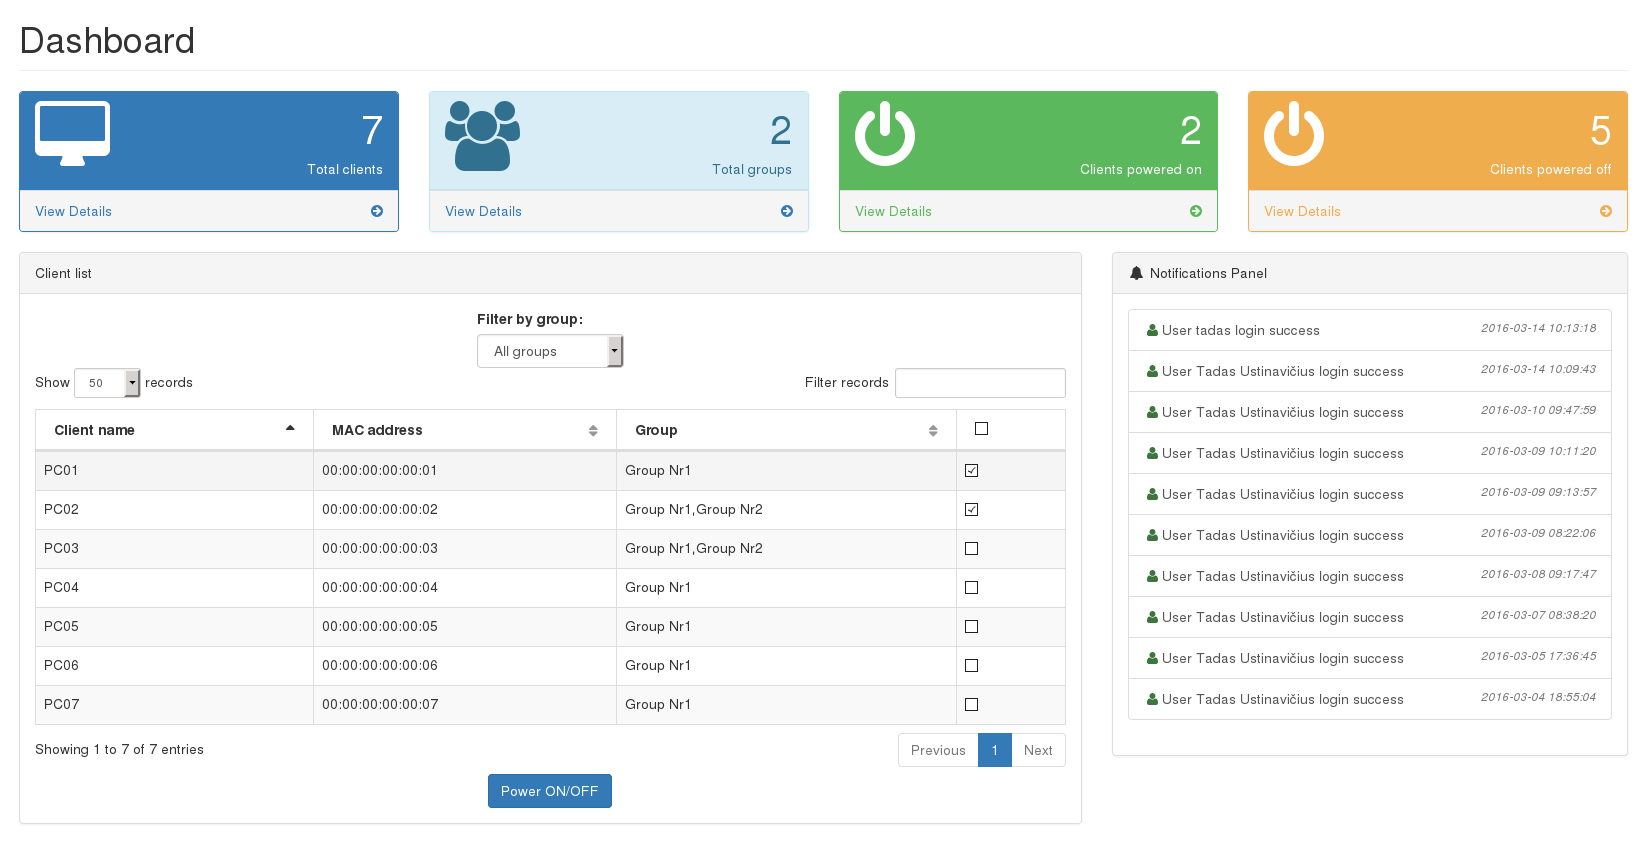Open View Details link for Clients powered off
1643x868 pixels.
pos(1303,211)
